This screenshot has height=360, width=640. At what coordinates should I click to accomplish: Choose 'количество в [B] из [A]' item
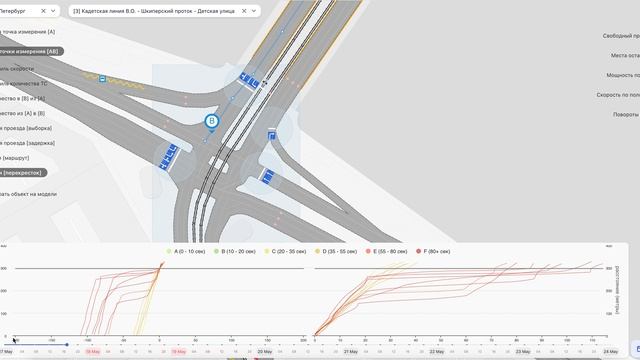22,98
